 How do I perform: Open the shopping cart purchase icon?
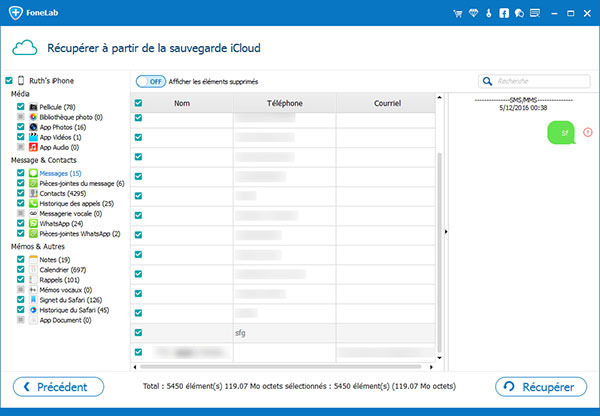click(x=458, y=13)
